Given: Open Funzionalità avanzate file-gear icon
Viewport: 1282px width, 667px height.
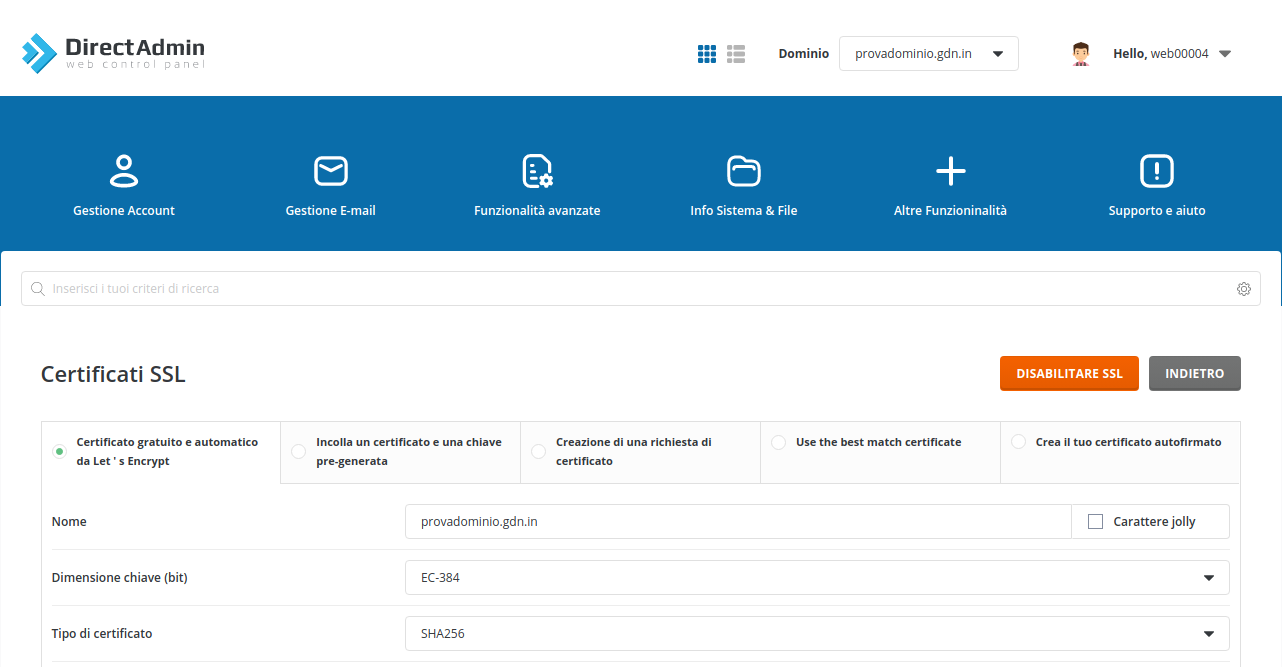Looking at the screenshot, I should [x=537, y=171].
